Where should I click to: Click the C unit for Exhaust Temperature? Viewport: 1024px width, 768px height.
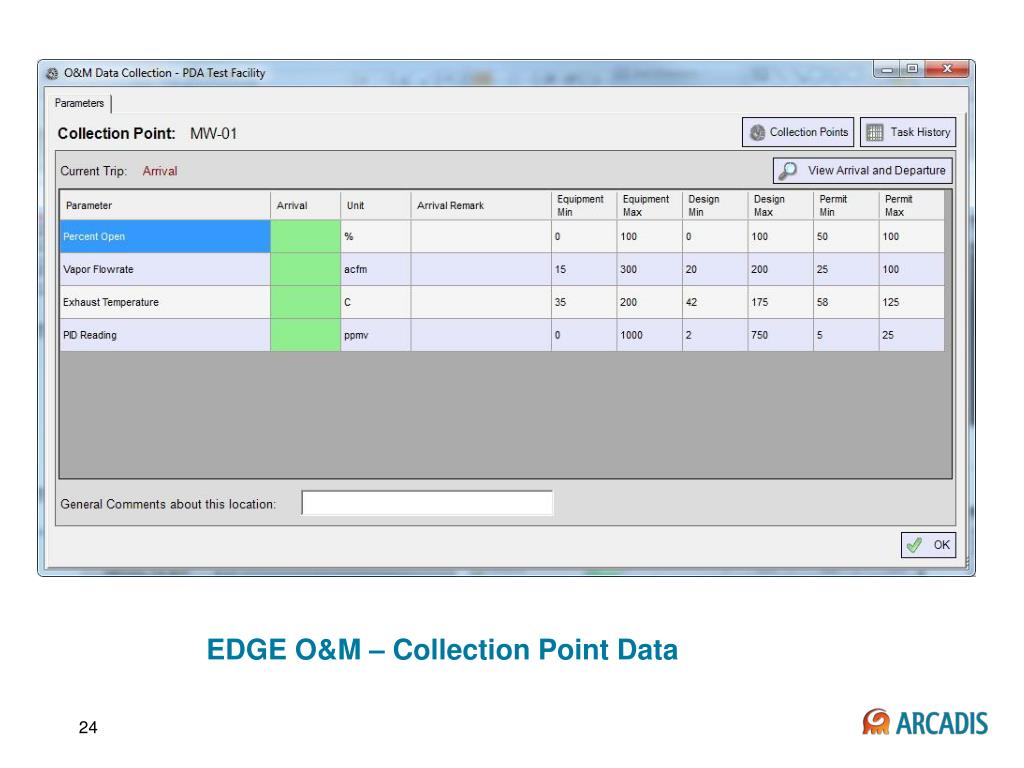tap(376, 302)
